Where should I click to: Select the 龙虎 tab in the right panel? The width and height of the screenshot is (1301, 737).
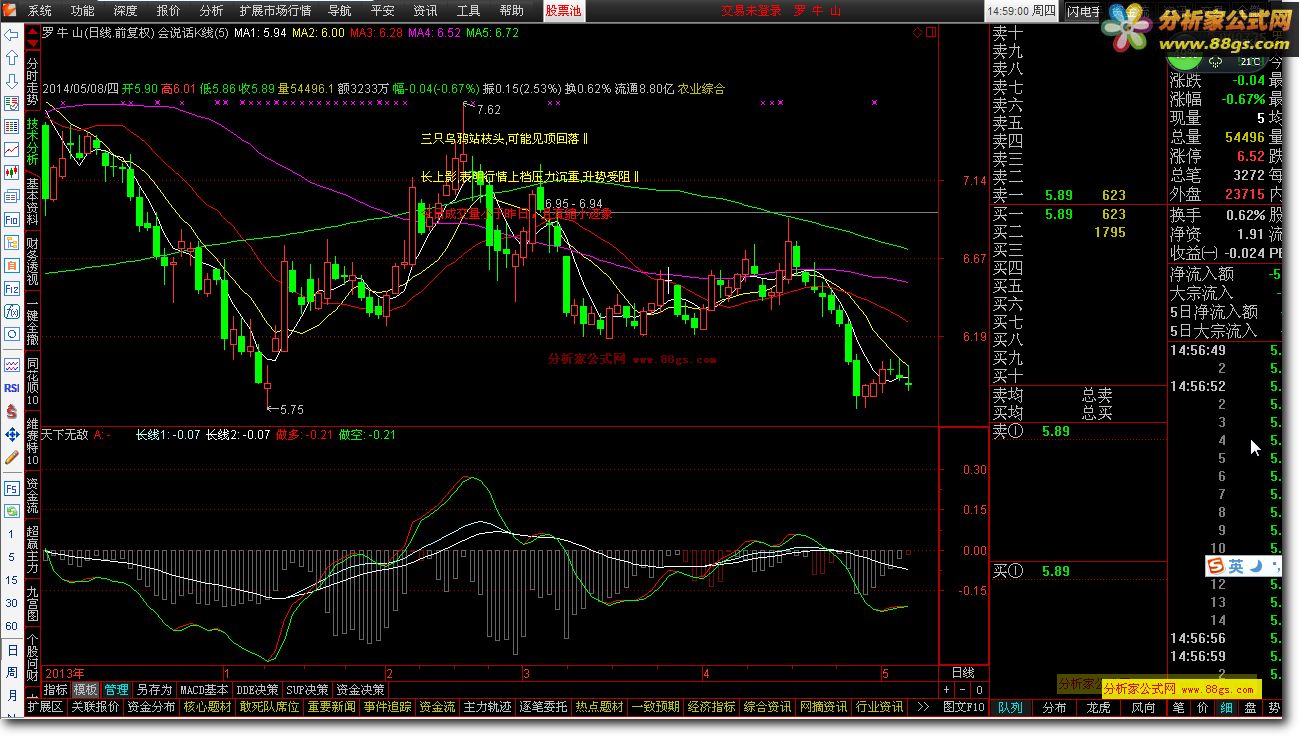pyautogui.click(x=1098, y=707)
